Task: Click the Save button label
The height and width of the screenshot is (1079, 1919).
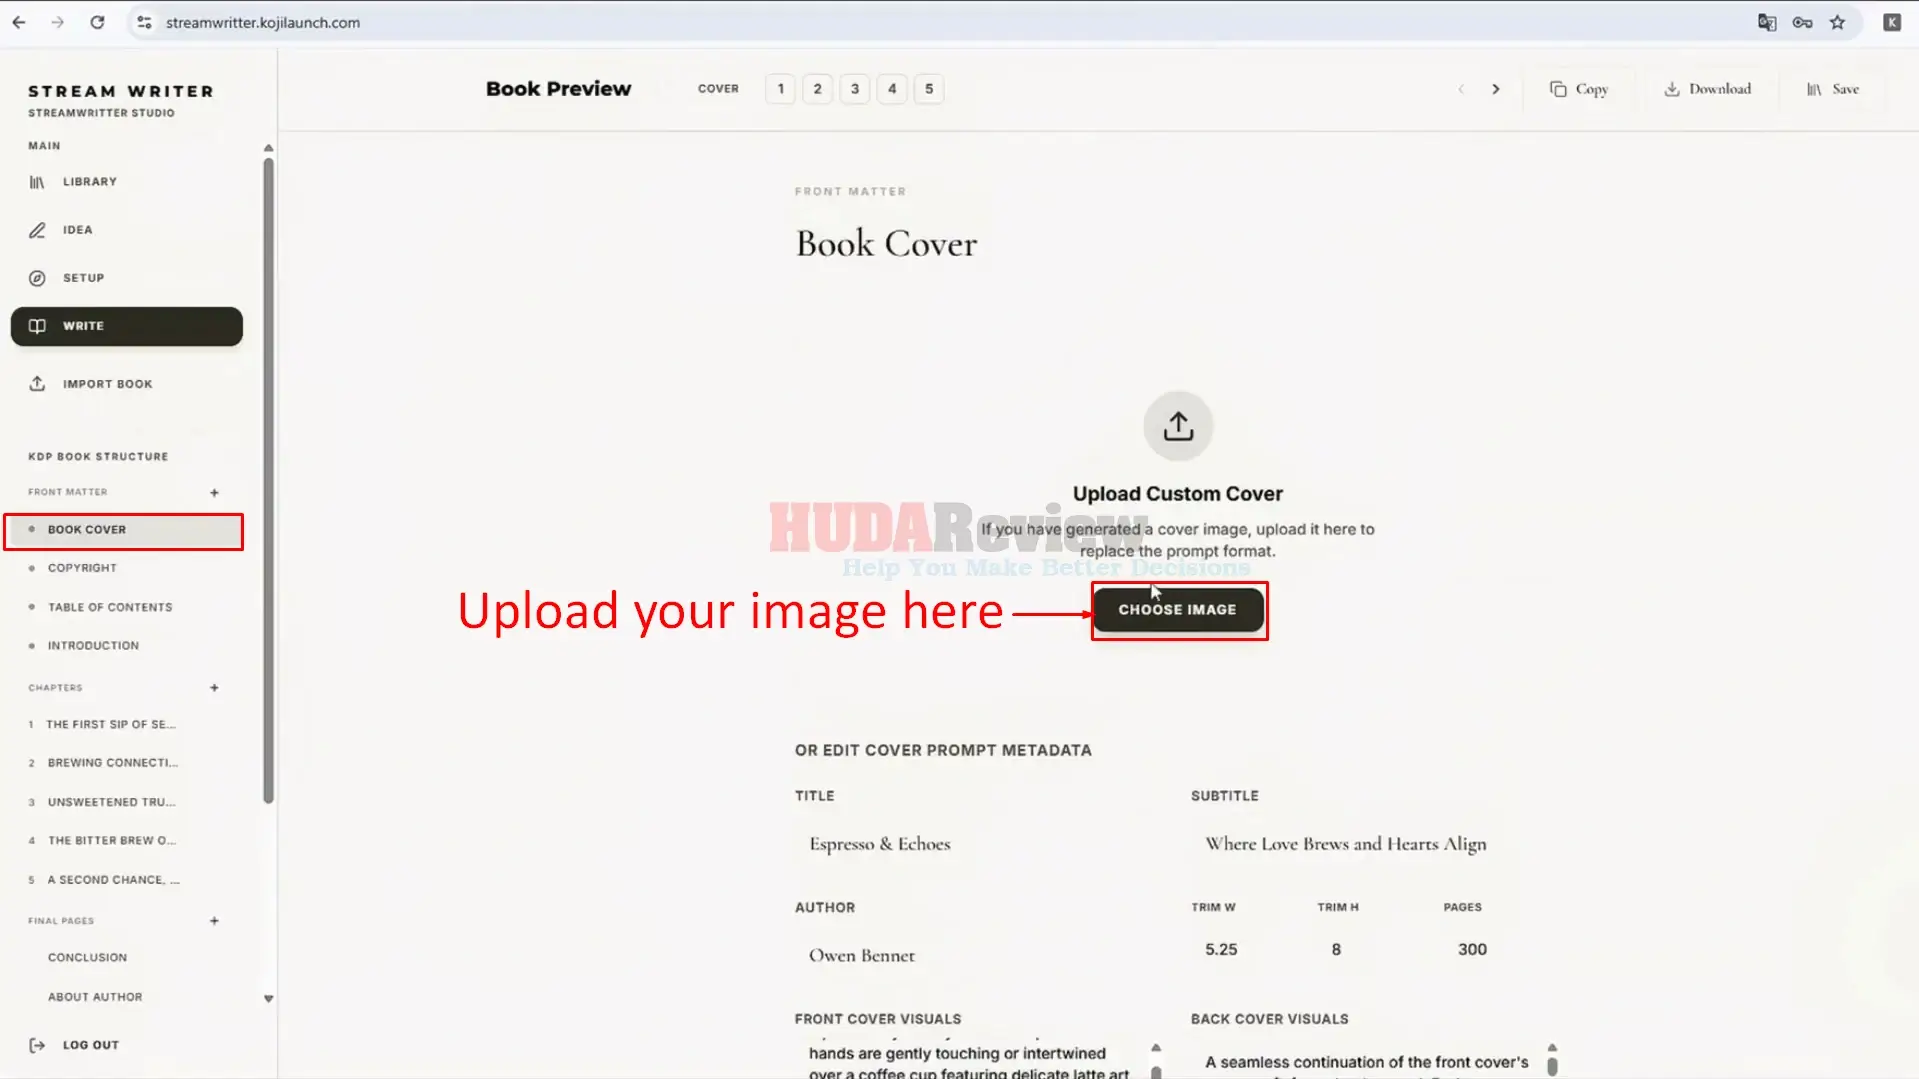Action: (x=1846, y=89)
